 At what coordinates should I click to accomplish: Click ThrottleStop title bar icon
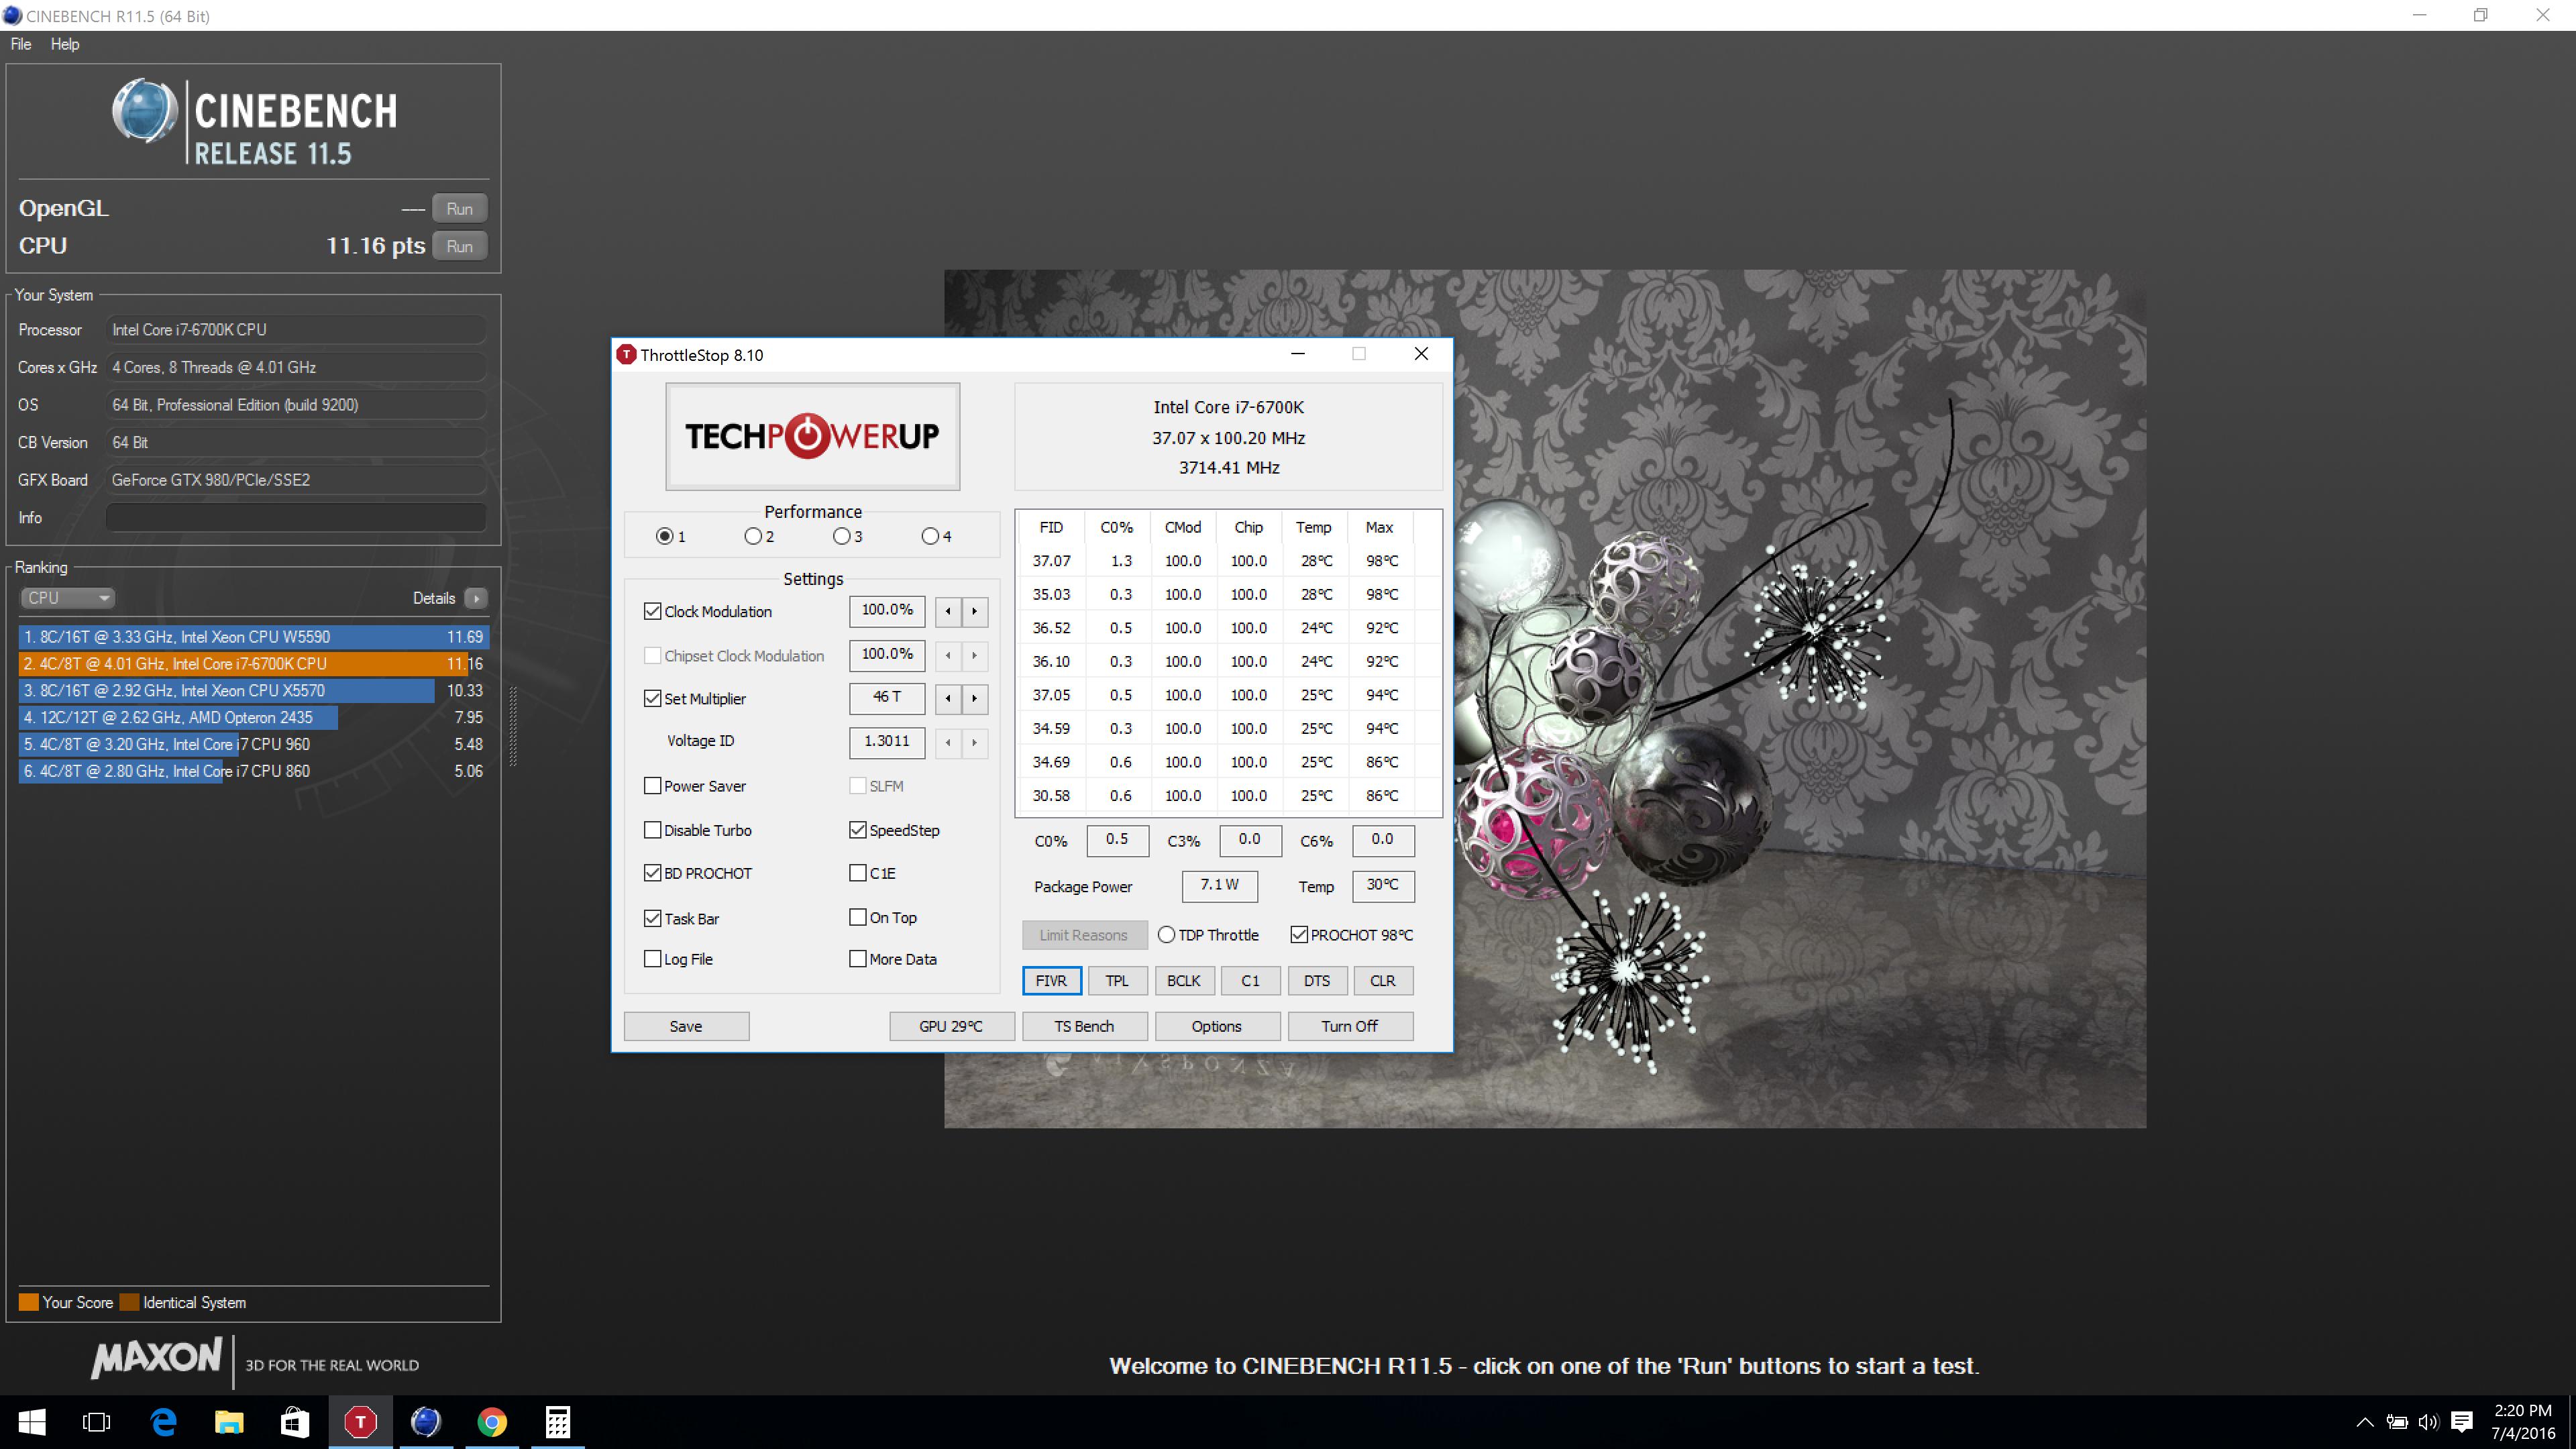point(627,355)
